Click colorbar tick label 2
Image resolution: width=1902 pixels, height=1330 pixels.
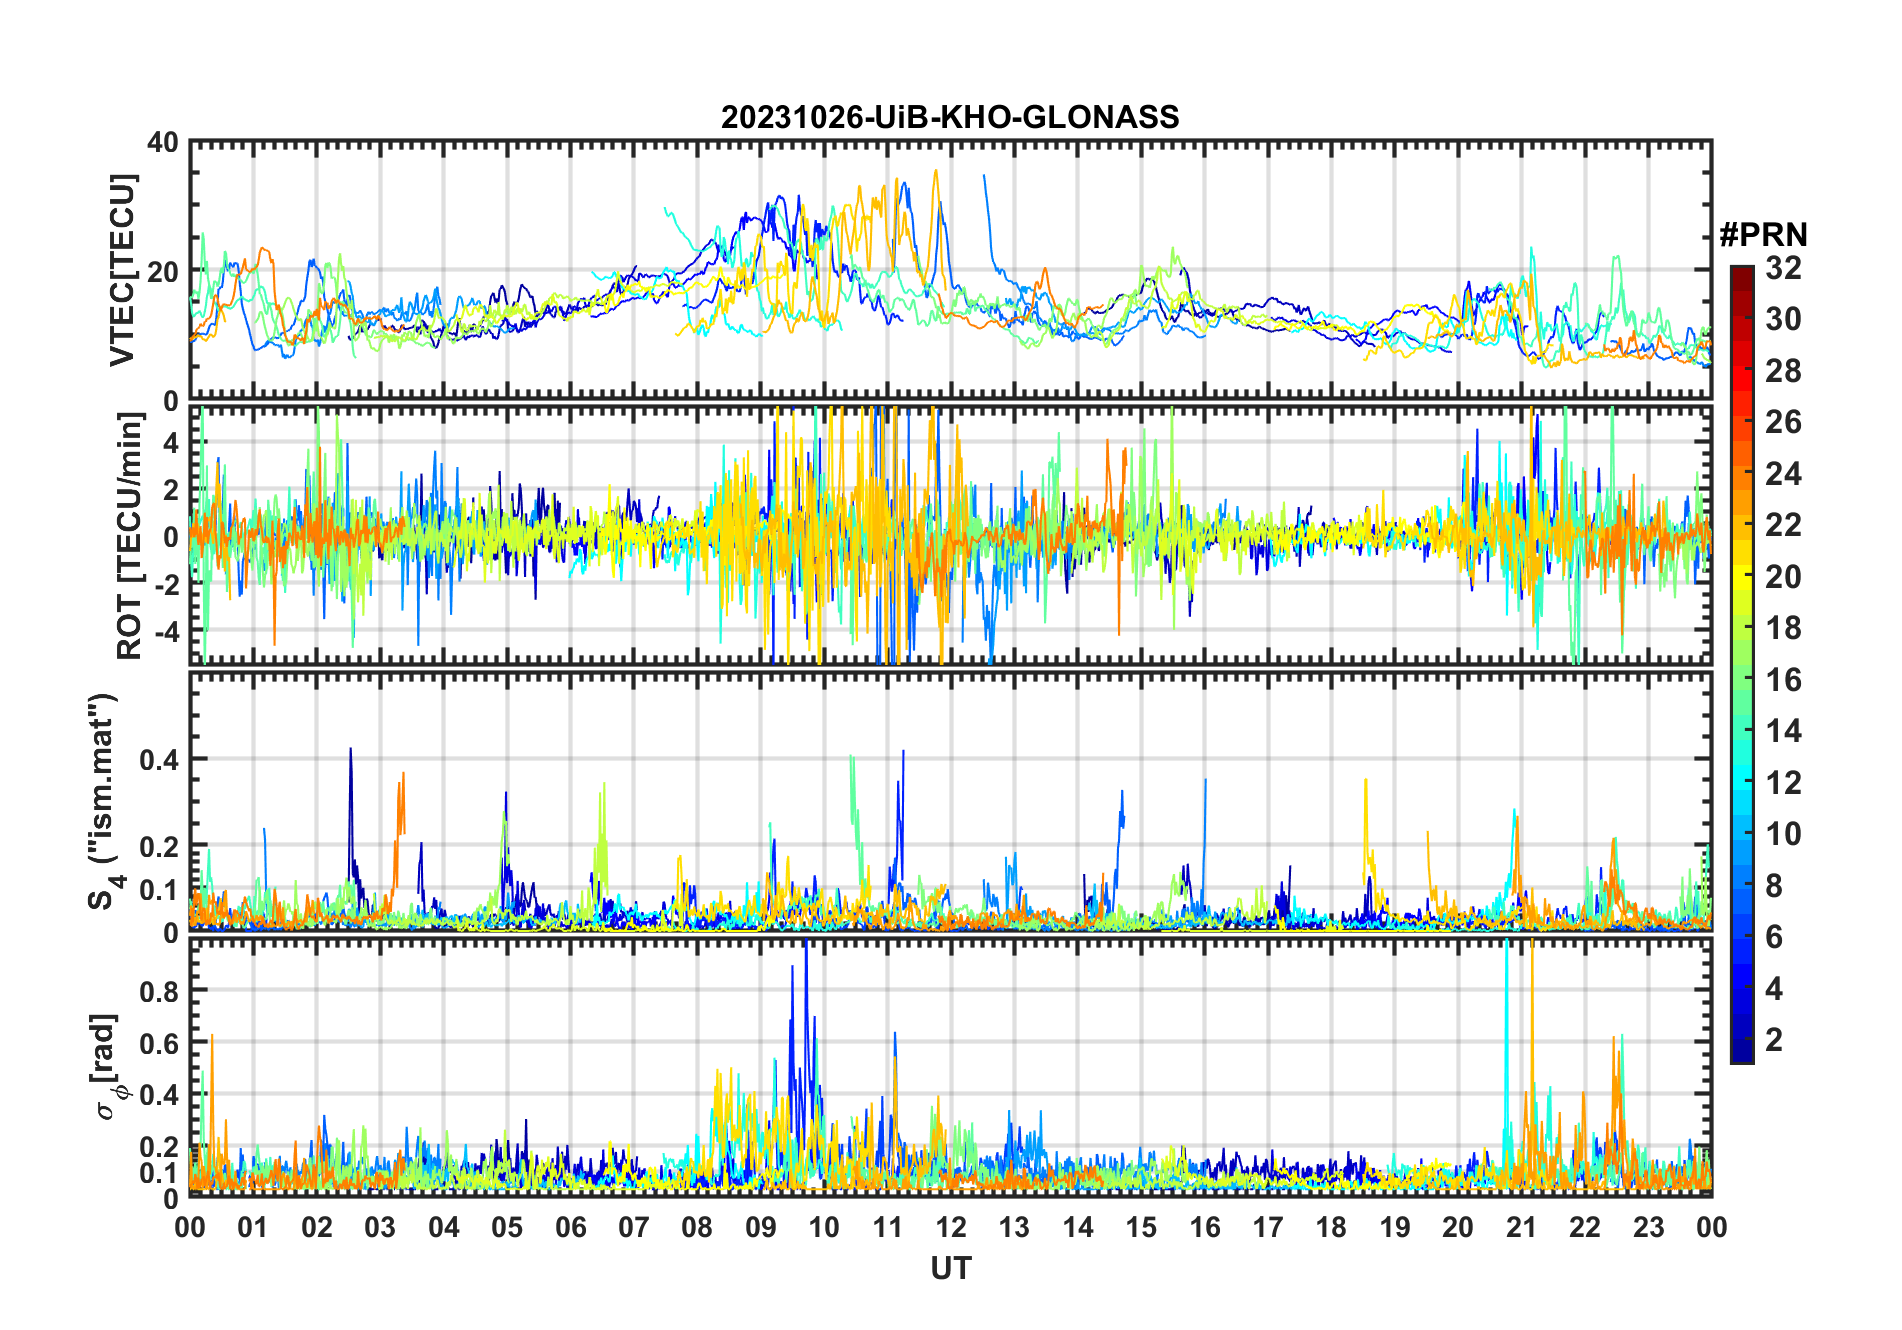point(1774,1040)
